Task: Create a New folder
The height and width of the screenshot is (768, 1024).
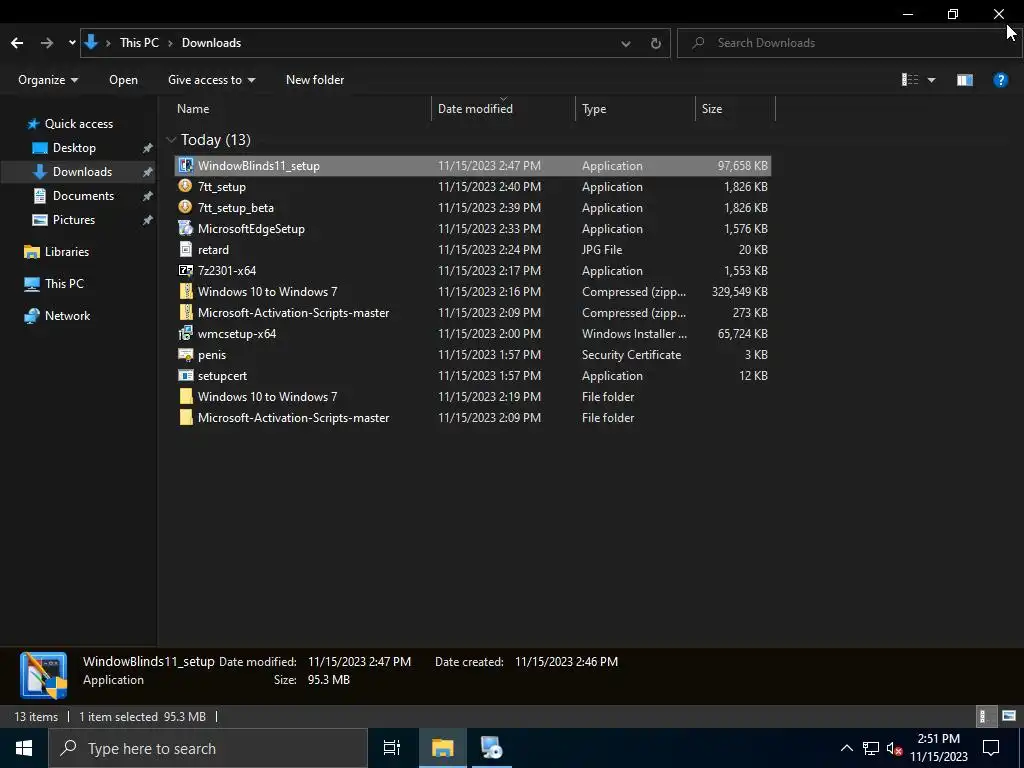Action: click(315, 80)
